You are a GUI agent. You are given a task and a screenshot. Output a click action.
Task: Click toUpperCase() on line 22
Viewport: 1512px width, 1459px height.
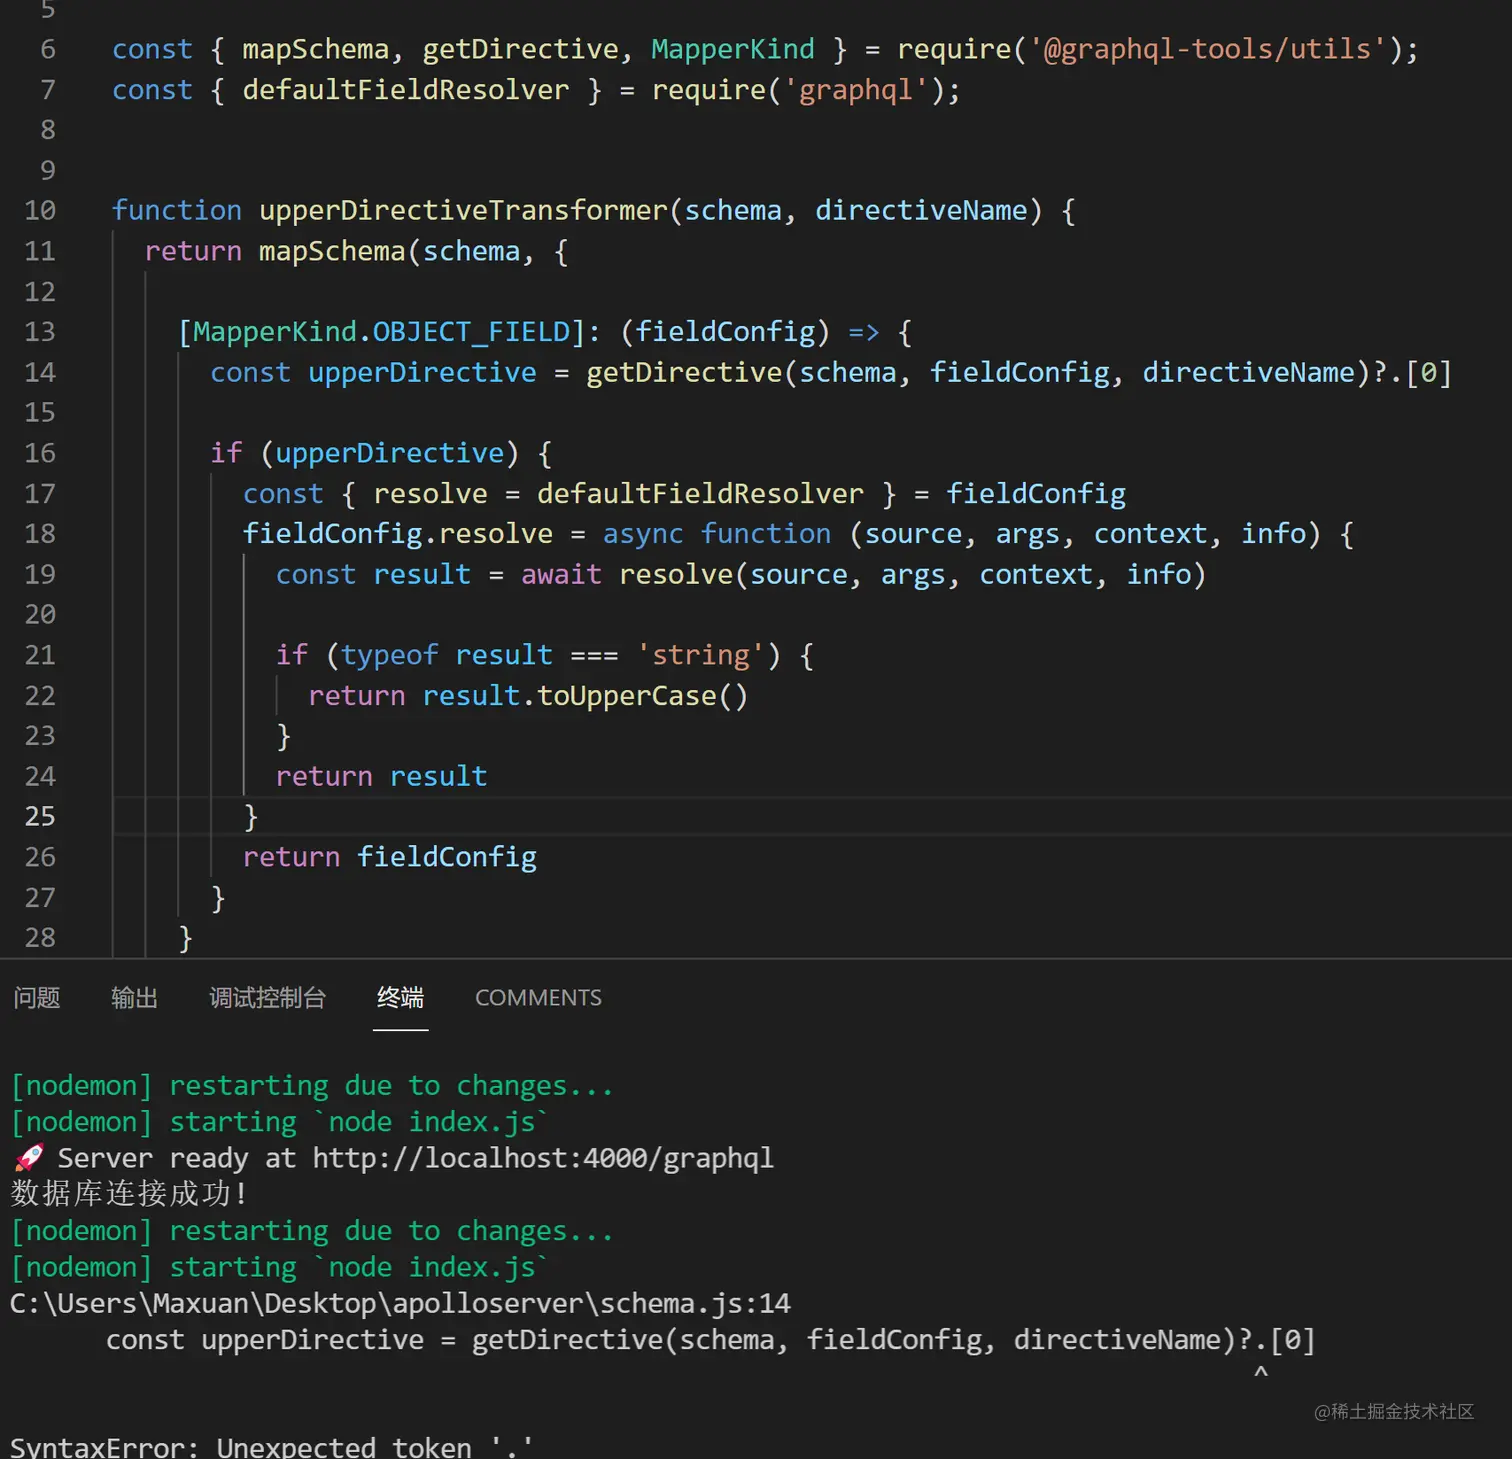pyautogui.click(x=643, y=695)
